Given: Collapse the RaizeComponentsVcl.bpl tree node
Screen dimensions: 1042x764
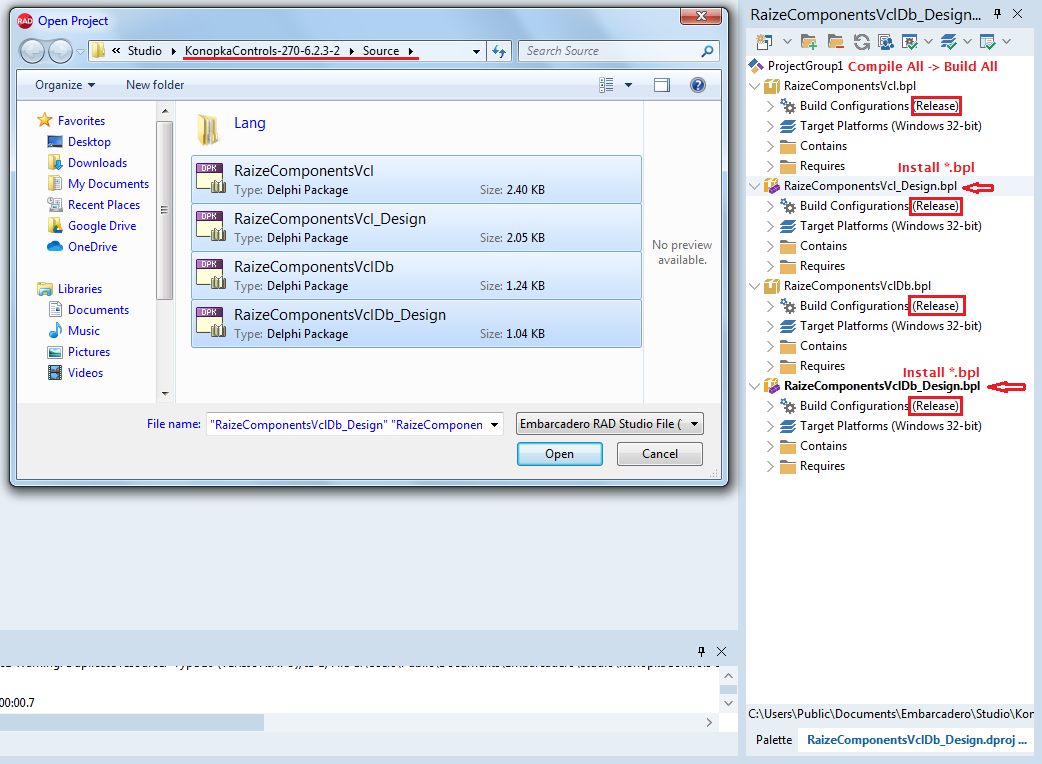Looking at the screenshot, I should click(x=754, y=86).
